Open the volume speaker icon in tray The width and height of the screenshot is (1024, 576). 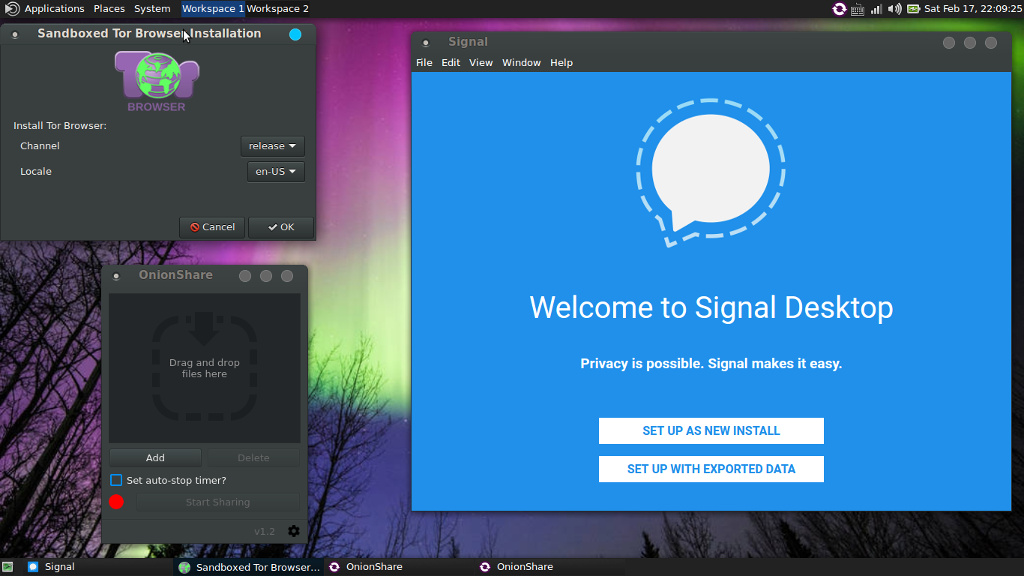(x=894, y=9)
